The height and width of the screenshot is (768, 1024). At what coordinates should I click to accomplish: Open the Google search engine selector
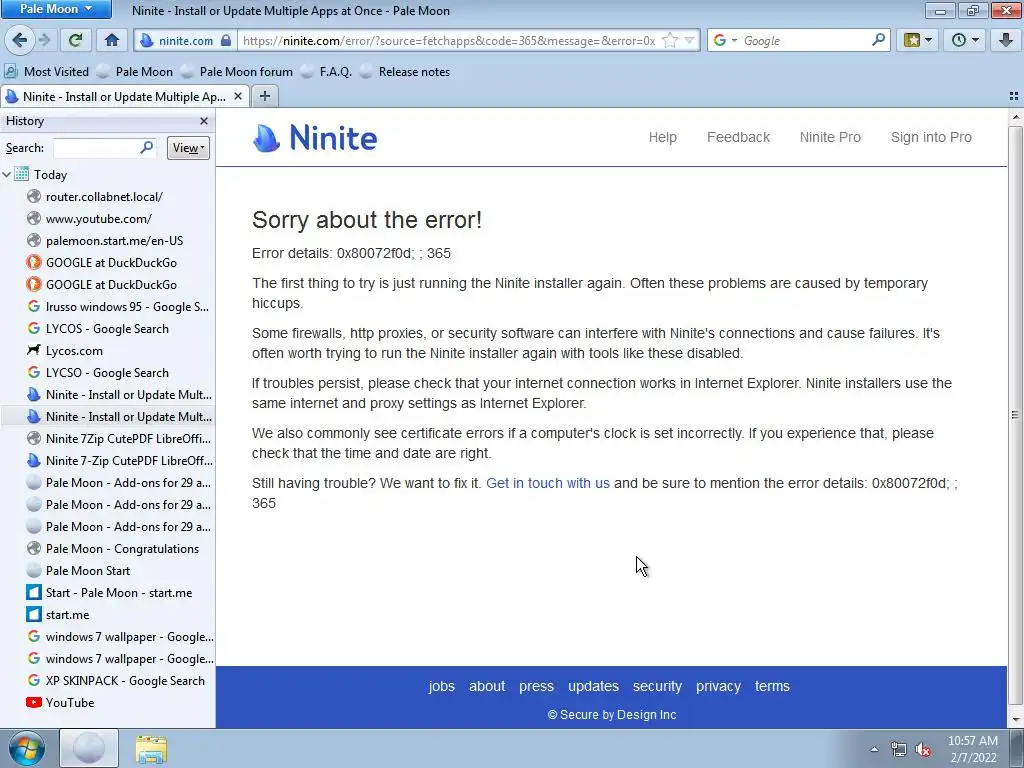(x=725, y=40)
